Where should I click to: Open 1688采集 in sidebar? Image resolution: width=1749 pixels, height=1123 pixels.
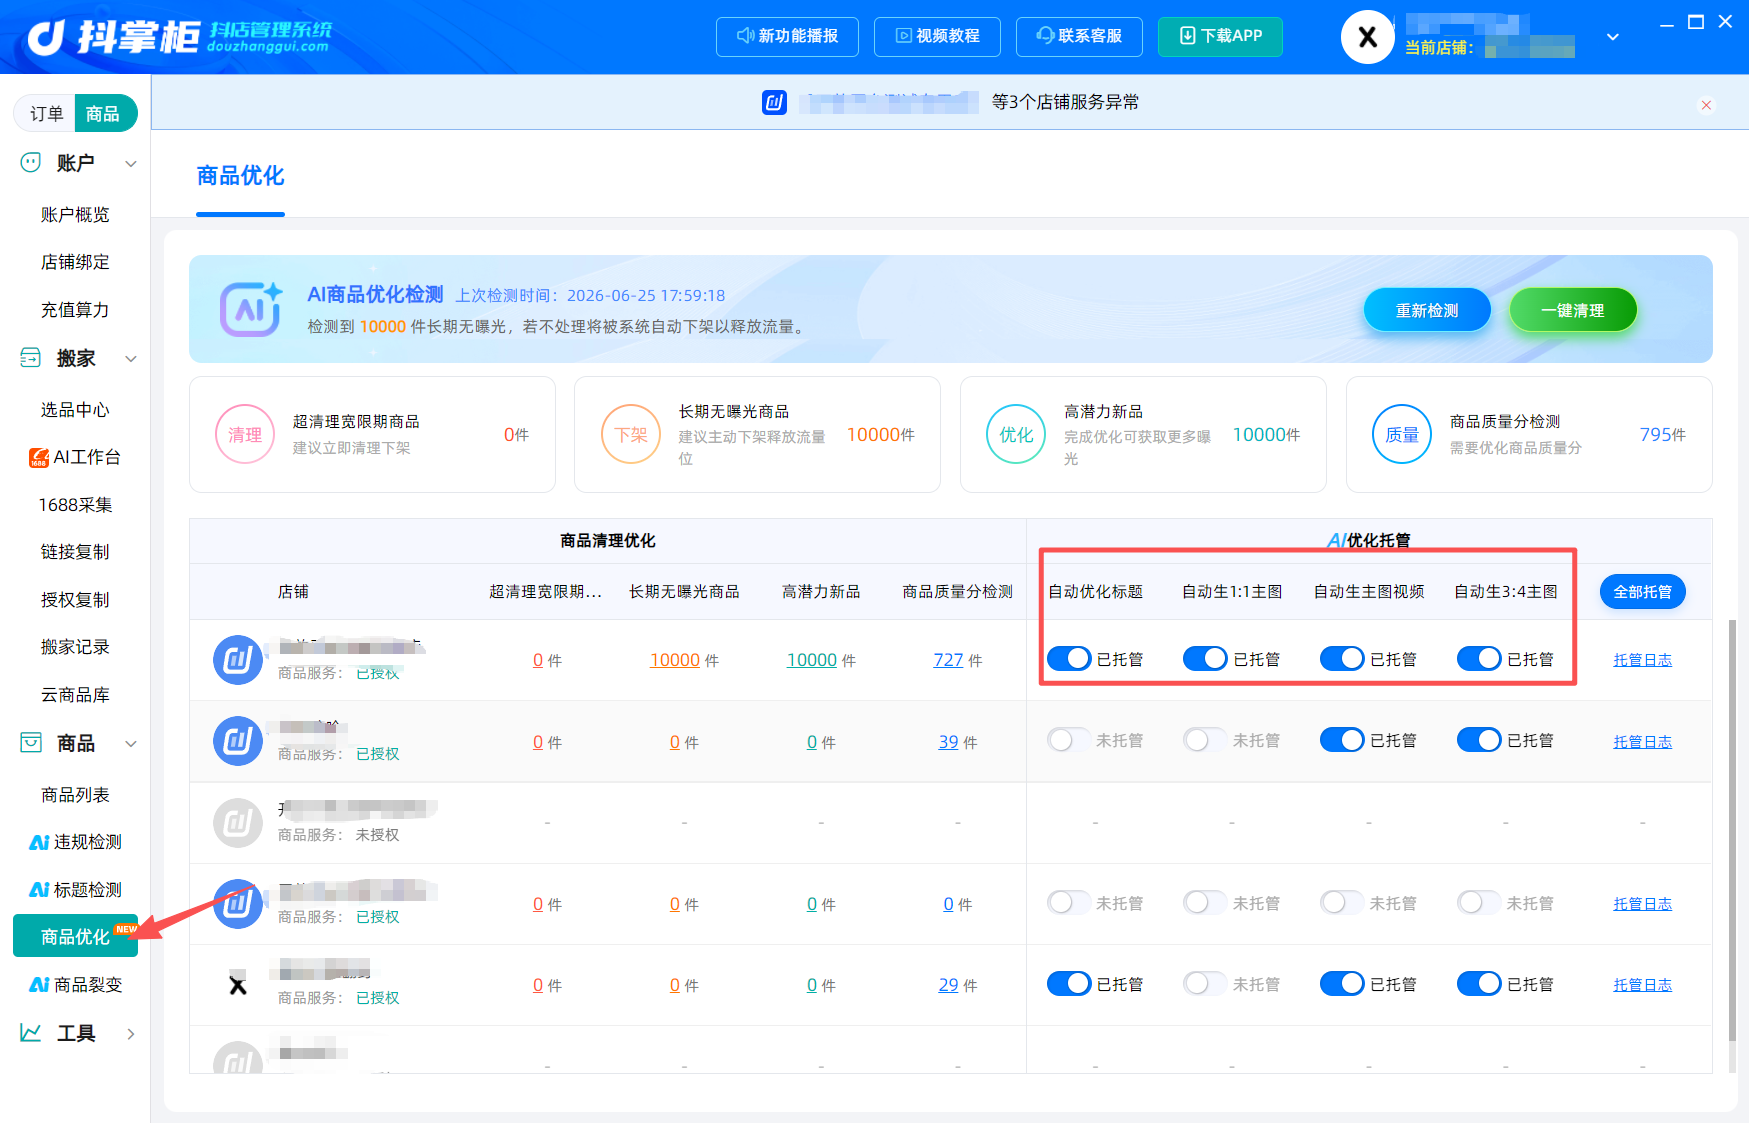tap(75, 504)
